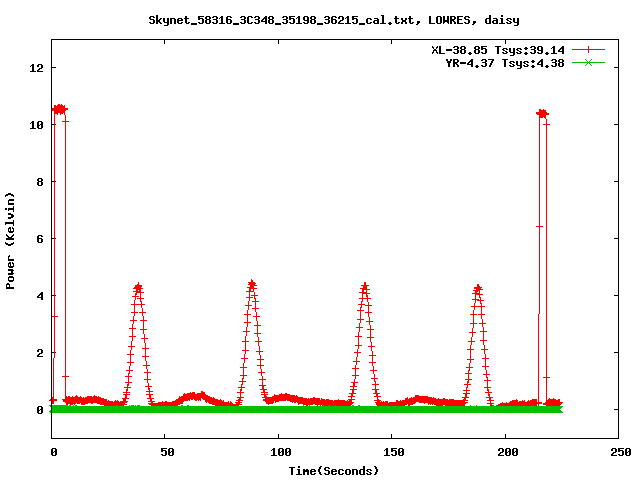Click the x-axis tick label 50
This screenshot has height=480, width=640.
tap(167, 452)
